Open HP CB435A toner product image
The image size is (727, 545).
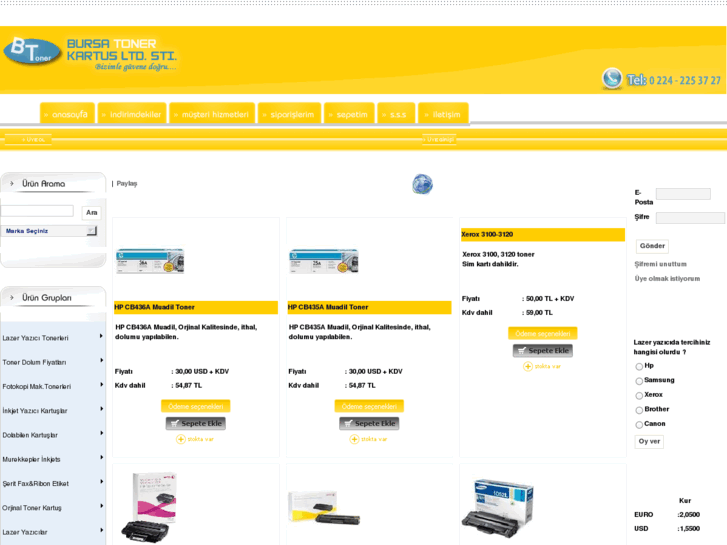tap(324, 261)
